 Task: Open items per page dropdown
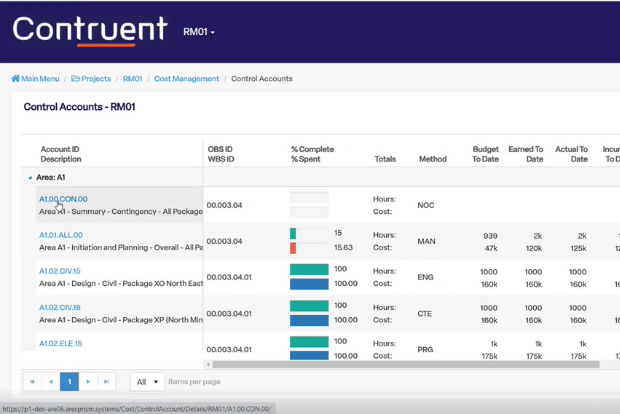point(147,382)
